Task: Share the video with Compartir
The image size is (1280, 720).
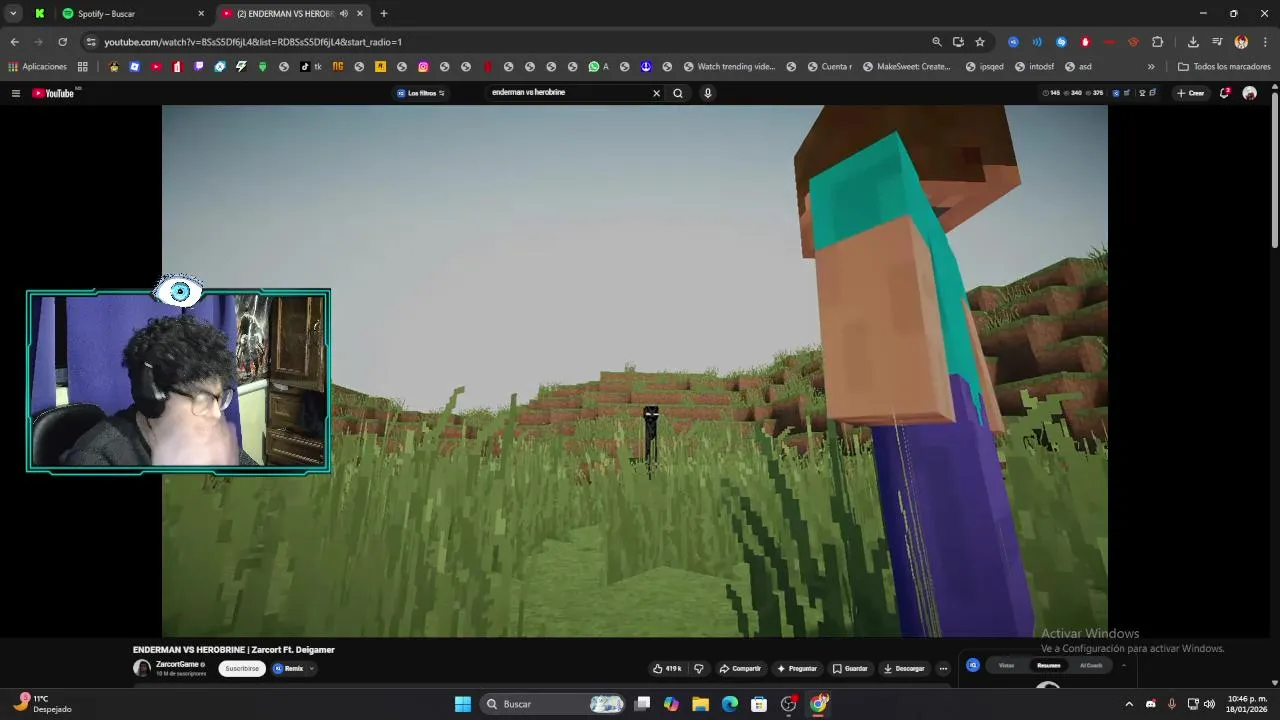Action: (740, 668)
